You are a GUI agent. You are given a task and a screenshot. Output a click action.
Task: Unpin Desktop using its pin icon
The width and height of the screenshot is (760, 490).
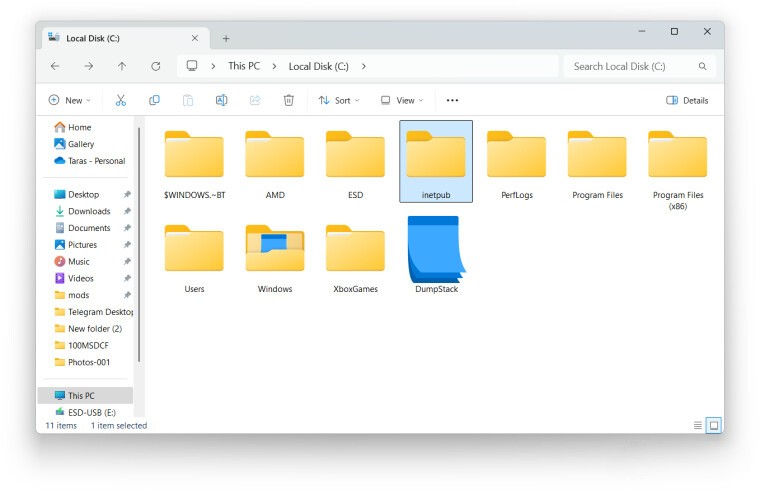pos(127,194)
